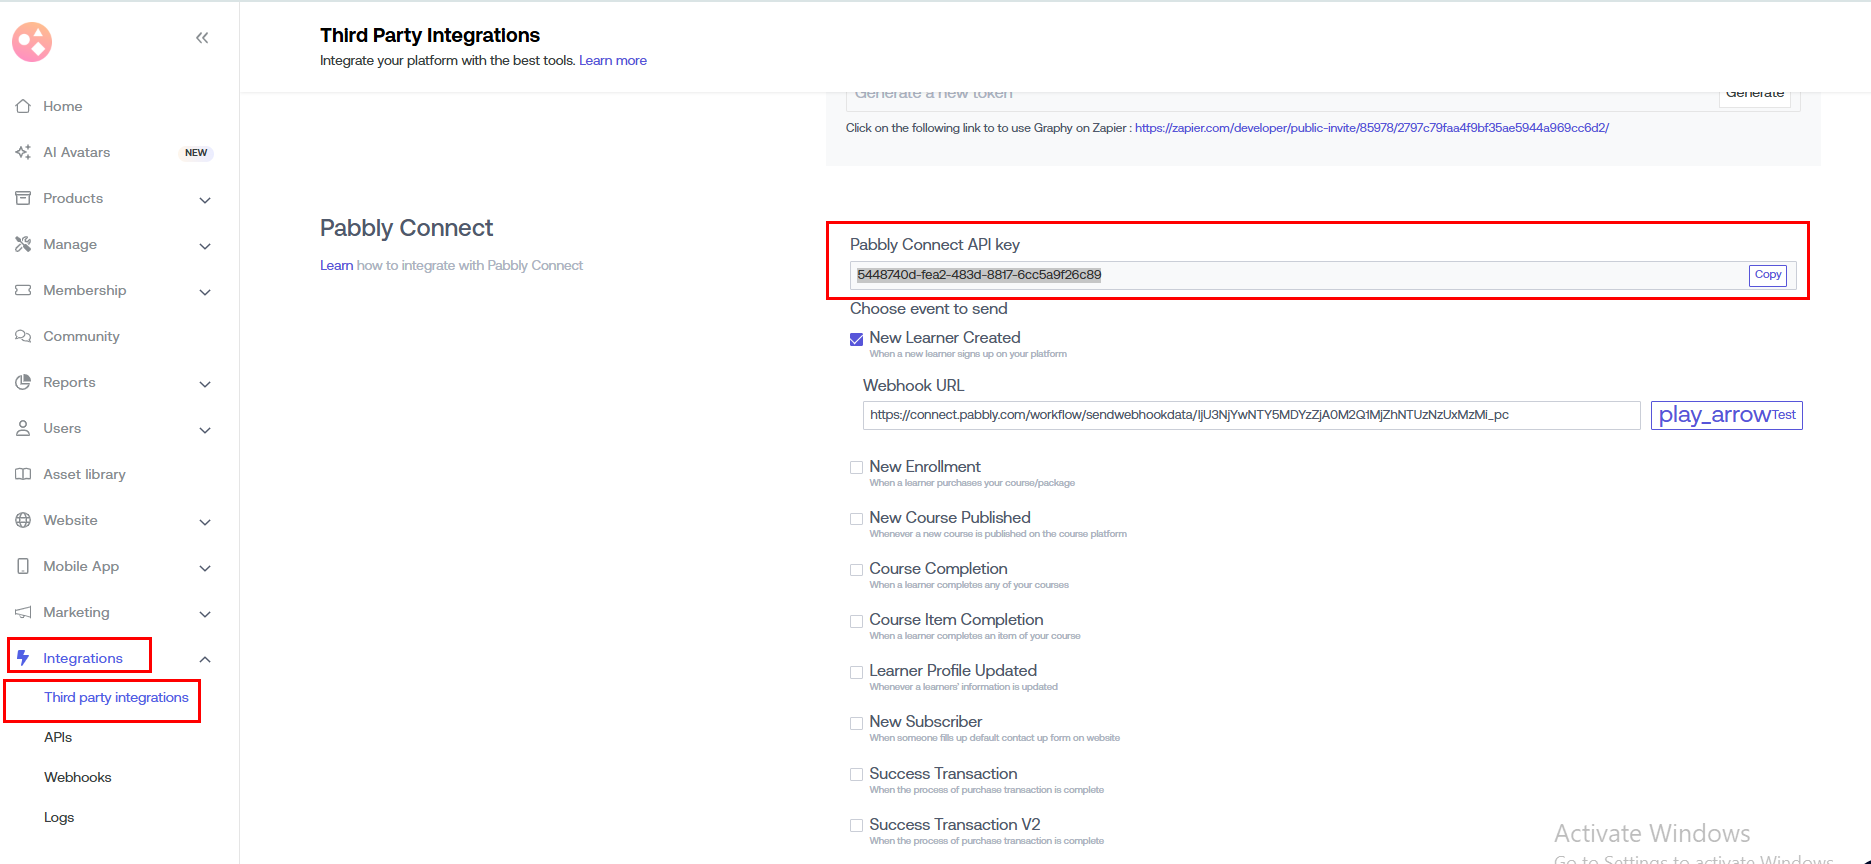The height and width of the screenshot is (864, 1871).
Task: Uncheck the New Learner Created checkbox
Action: (x=856, y=339)
